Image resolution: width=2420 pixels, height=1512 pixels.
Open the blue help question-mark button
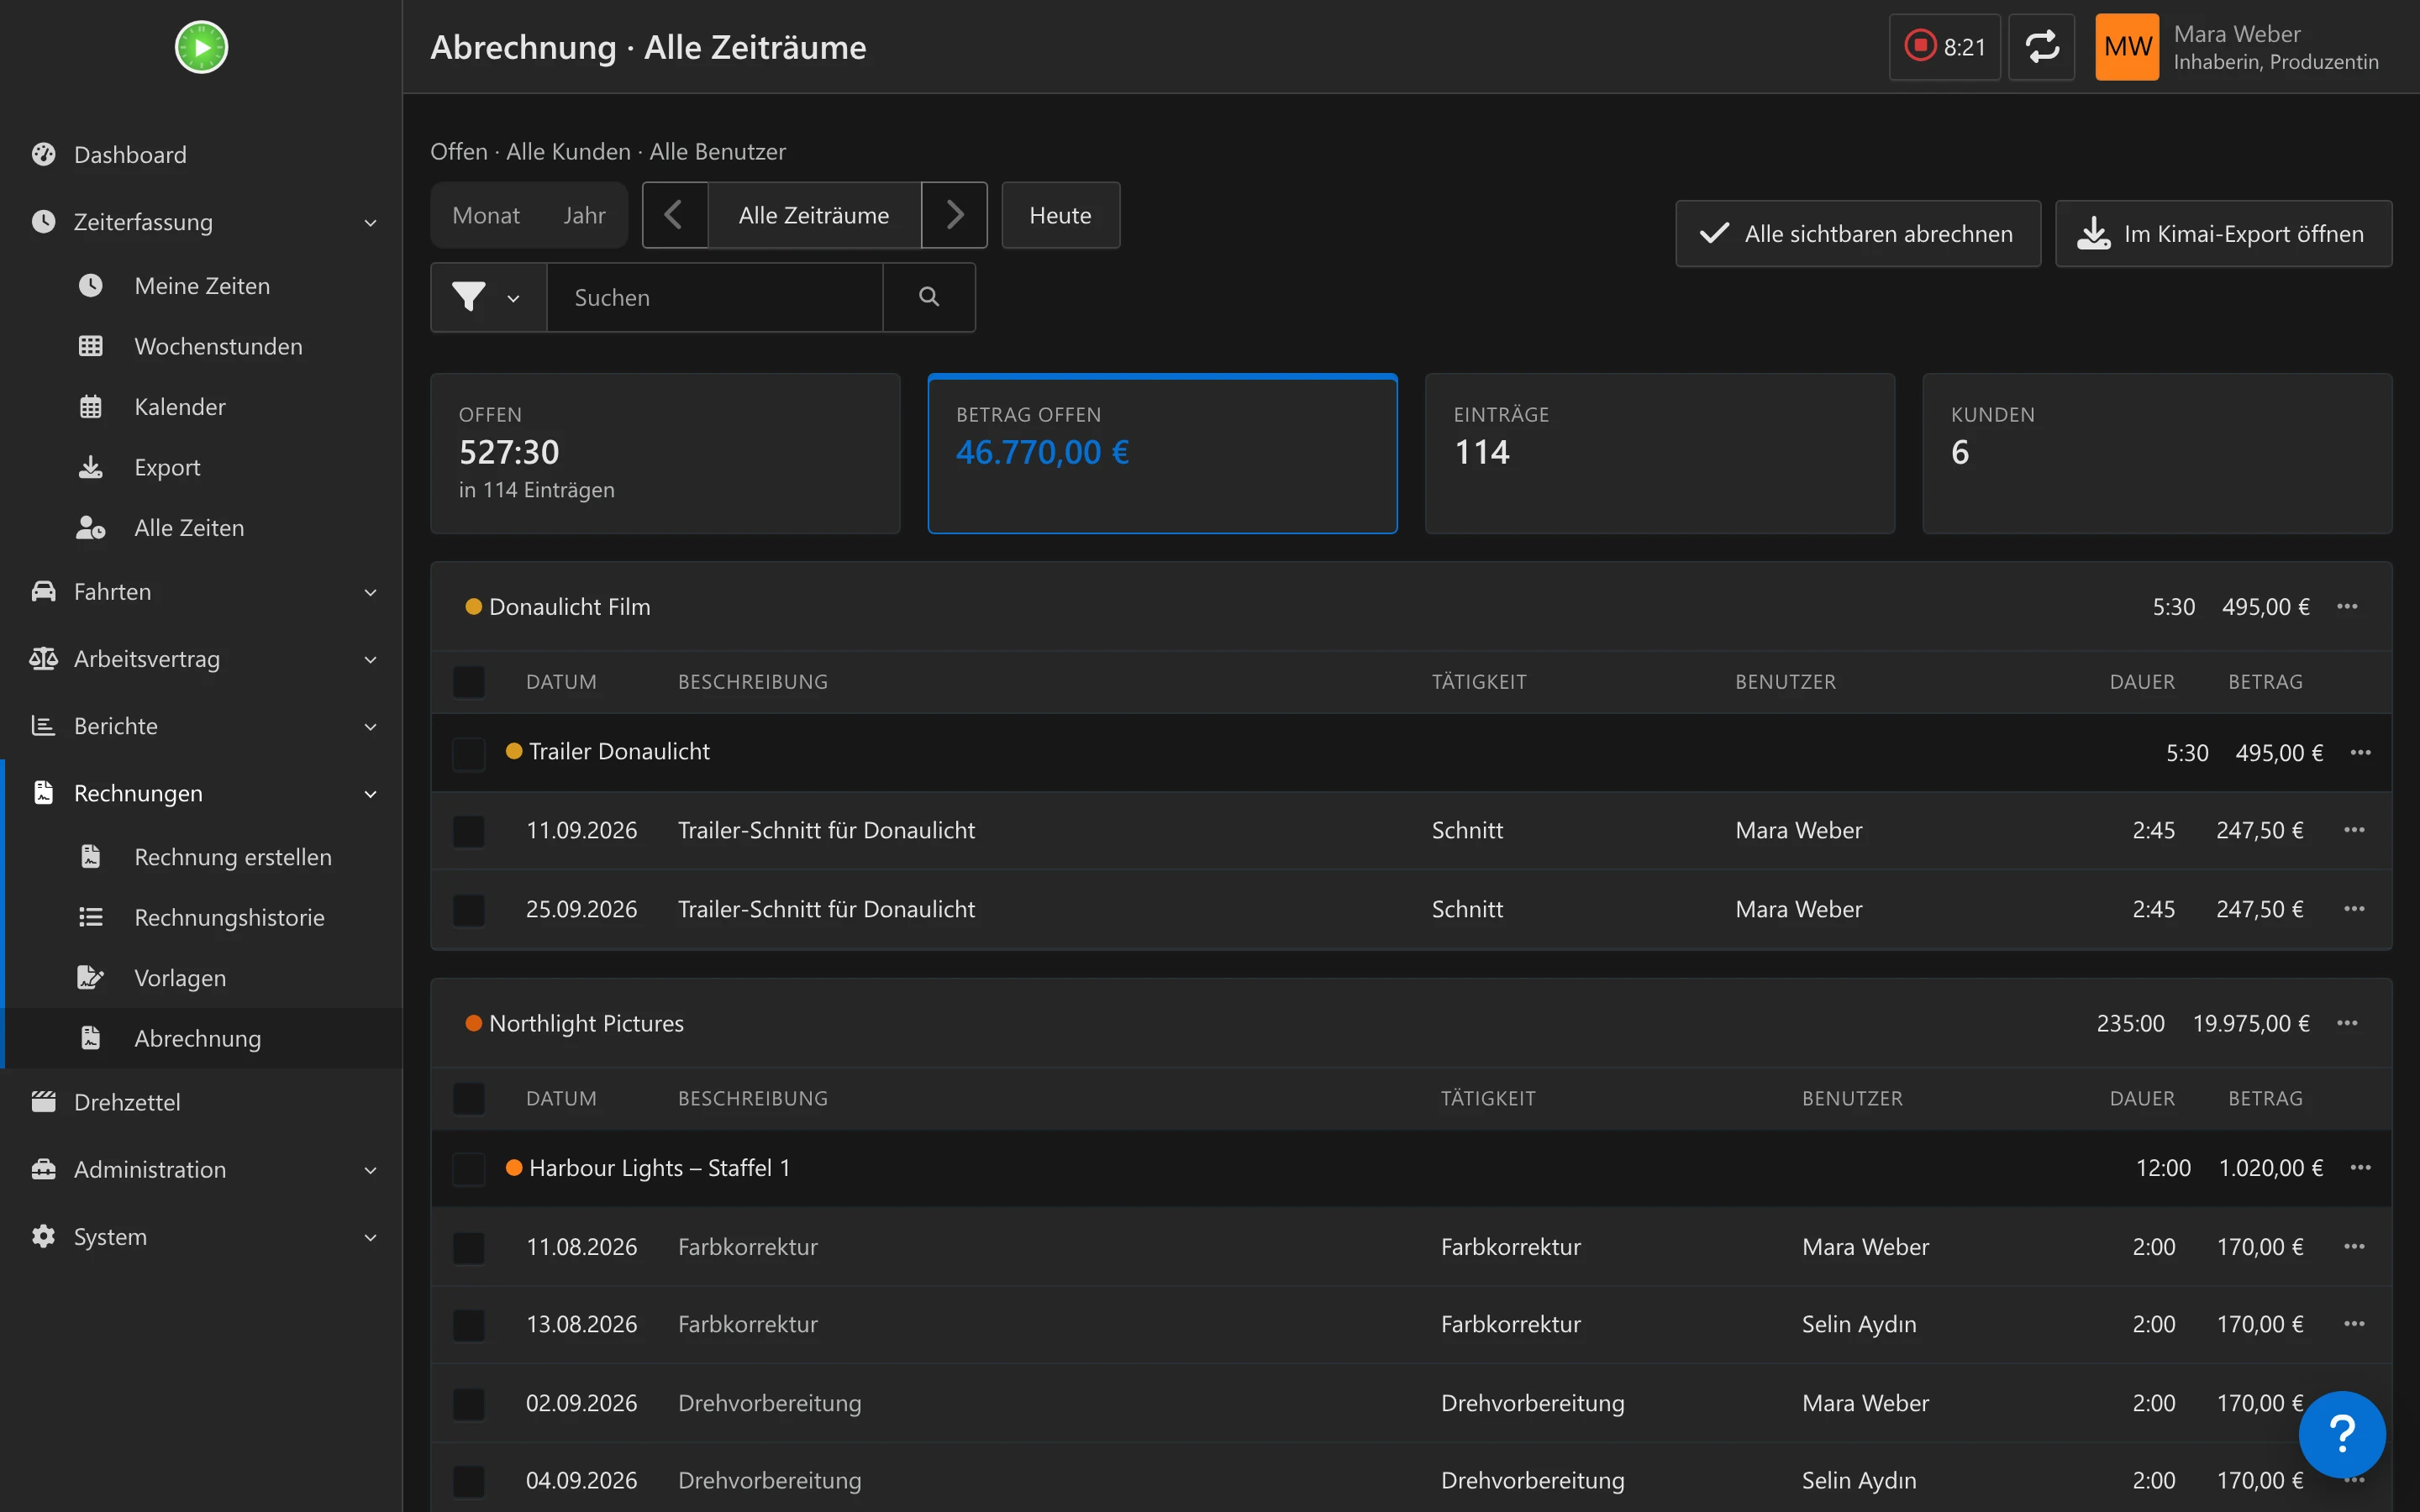coord(2342,1434)
